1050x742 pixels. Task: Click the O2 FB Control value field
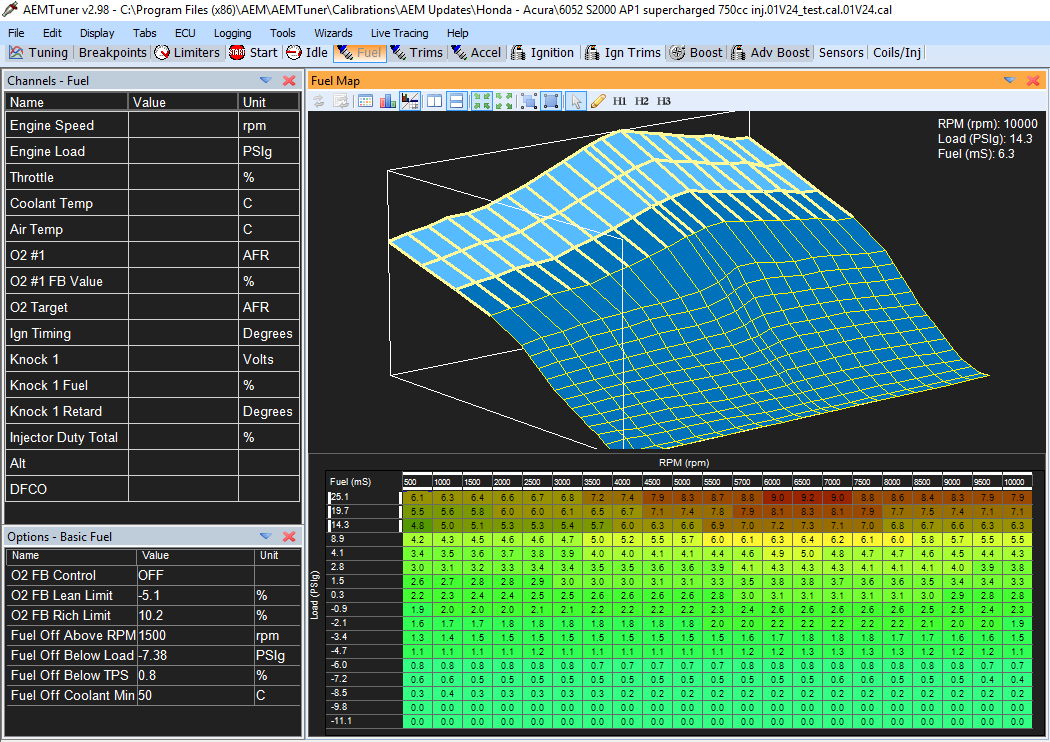195,576
